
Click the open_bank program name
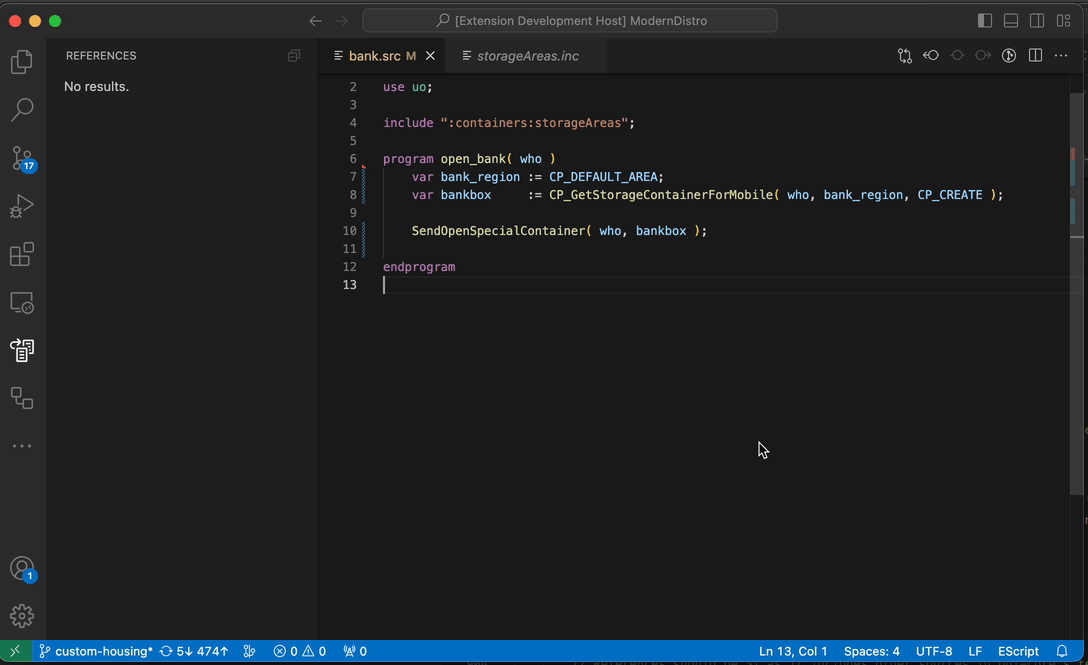pos(473,159)
